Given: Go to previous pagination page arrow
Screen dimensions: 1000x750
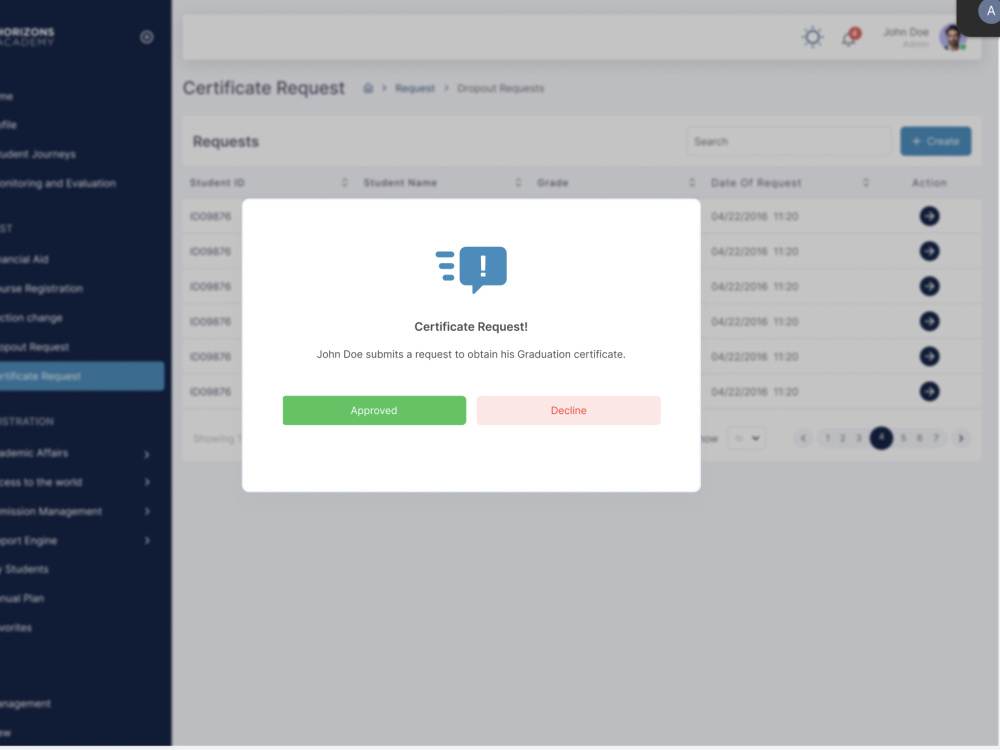Looking at the screenshot, I should pyautogui.click(x=803, y=438).
